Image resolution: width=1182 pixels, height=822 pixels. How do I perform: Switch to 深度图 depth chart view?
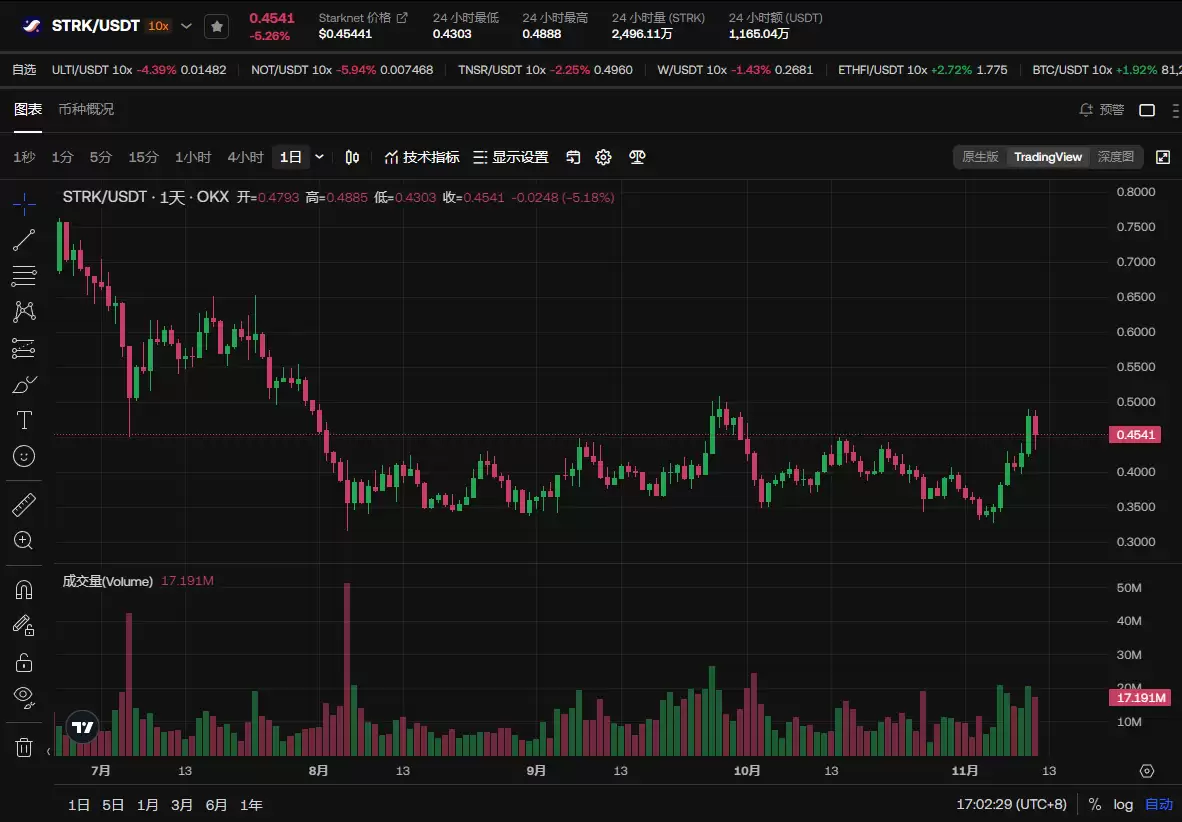click(x=1116, y=157)
